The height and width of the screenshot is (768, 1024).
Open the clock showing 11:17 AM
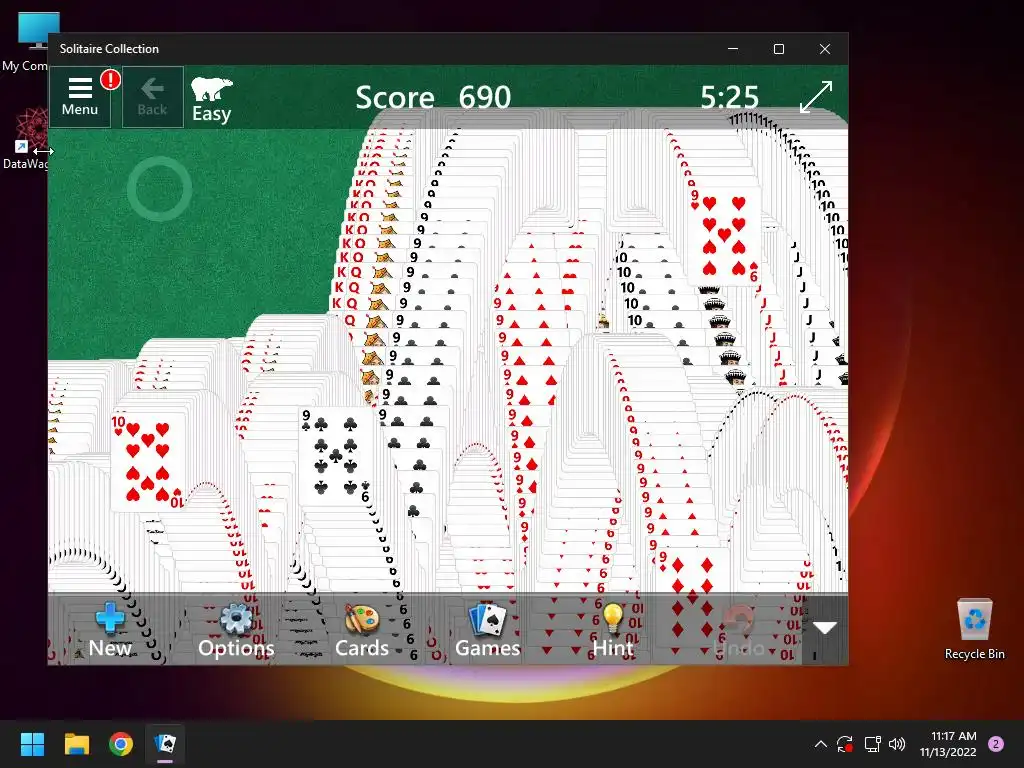pos(948,744)
